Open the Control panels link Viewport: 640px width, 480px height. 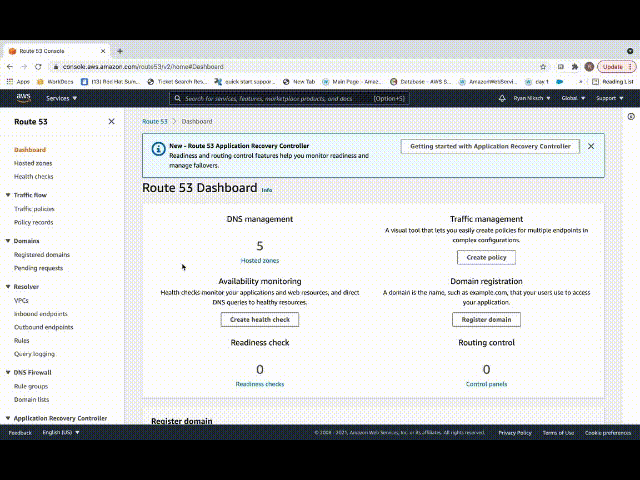pos(486,384)
